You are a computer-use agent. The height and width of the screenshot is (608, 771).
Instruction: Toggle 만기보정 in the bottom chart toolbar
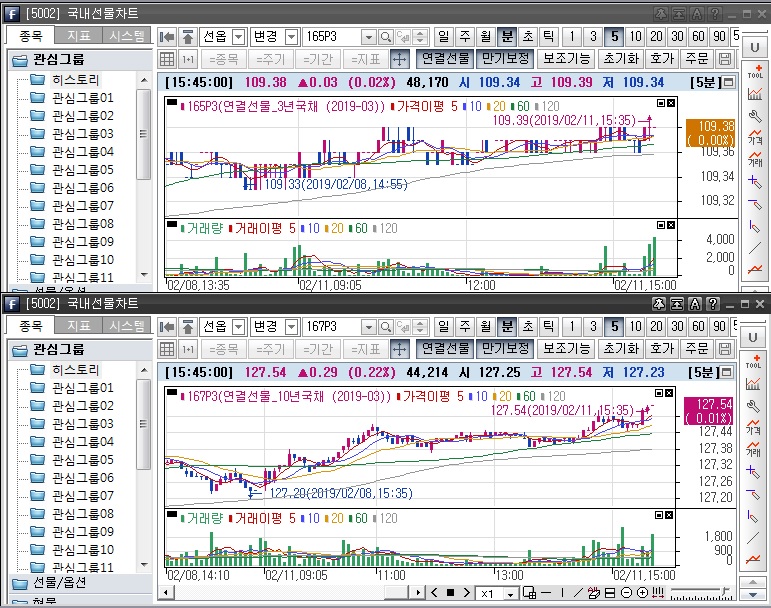pos(504,349)
